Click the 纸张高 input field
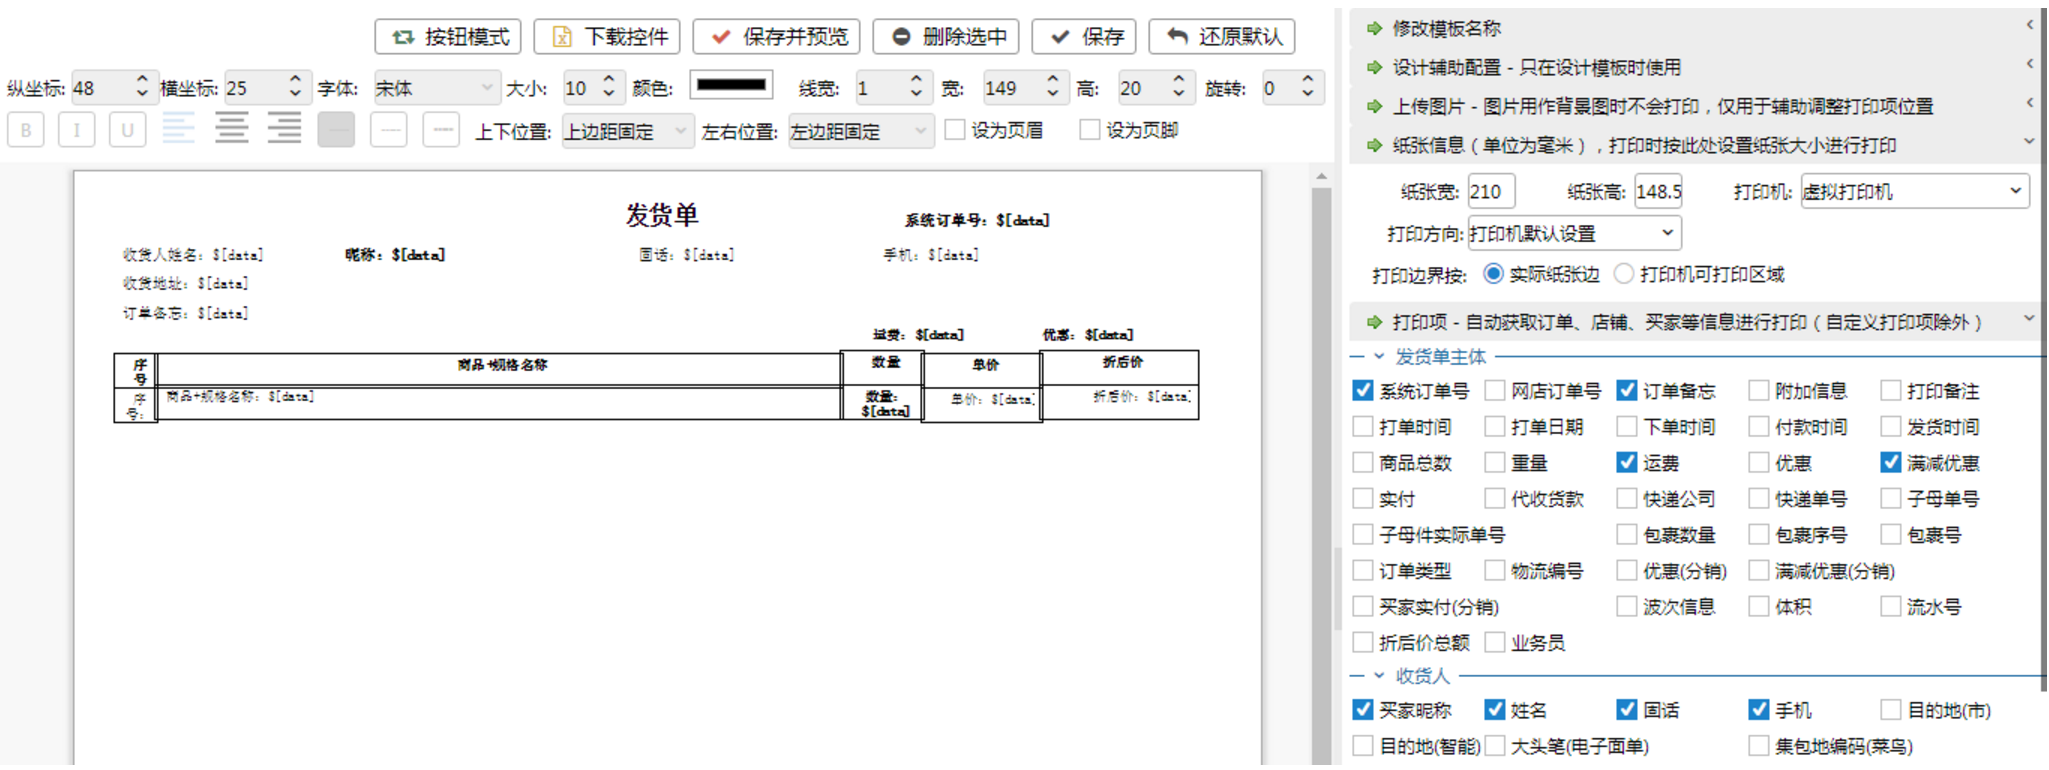 click(1658, 191)
